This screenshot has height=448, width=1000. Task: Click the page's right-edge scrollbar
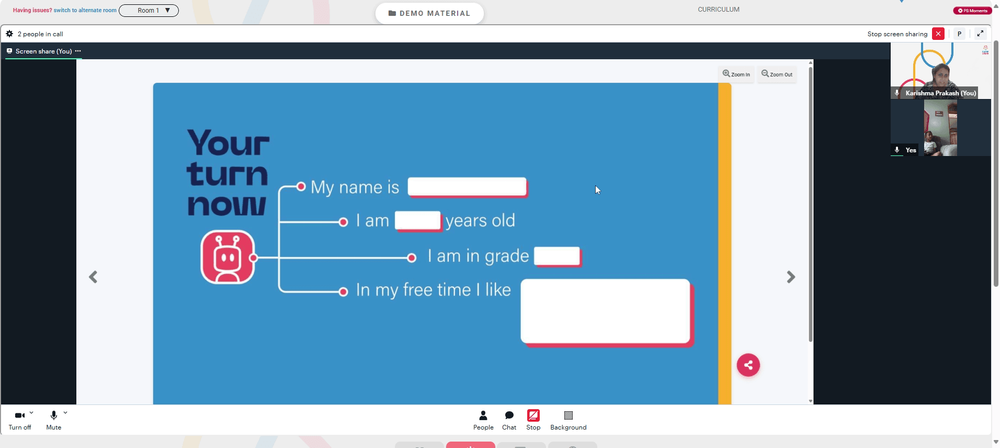click(x=996, y=163)
